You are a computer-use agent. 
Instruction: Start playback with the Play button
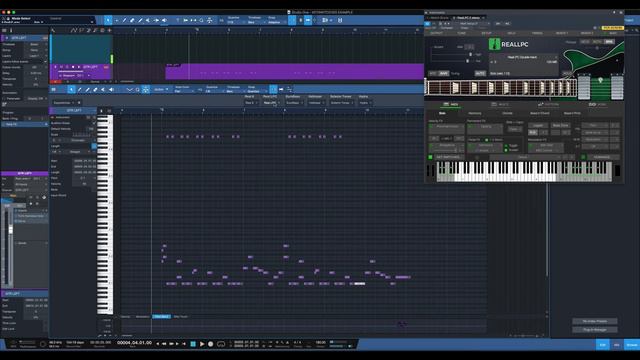(x=202, y=344)
